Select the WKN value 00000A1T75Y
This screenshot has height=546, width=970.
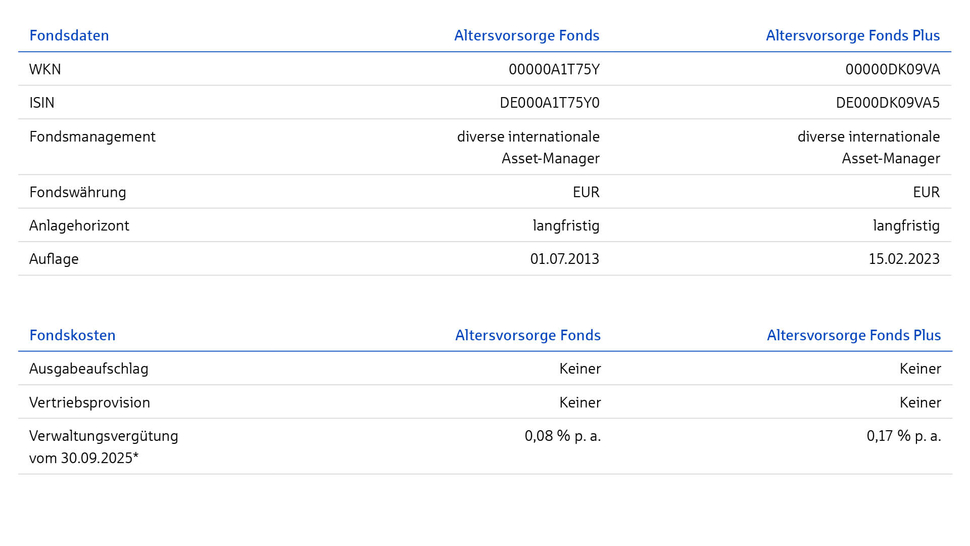click(554, 69)
